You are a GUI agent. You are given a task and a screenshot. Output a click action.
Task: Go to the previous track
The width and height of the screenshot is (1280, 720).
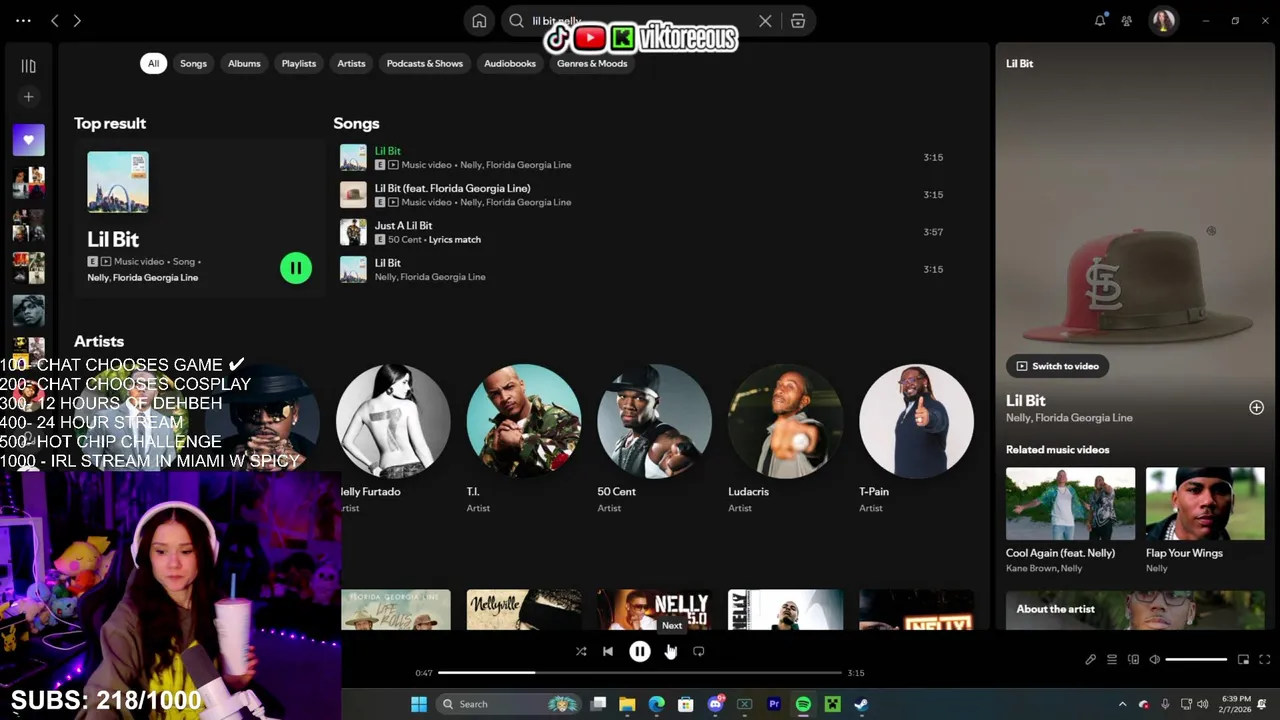(x=608, y=651)
